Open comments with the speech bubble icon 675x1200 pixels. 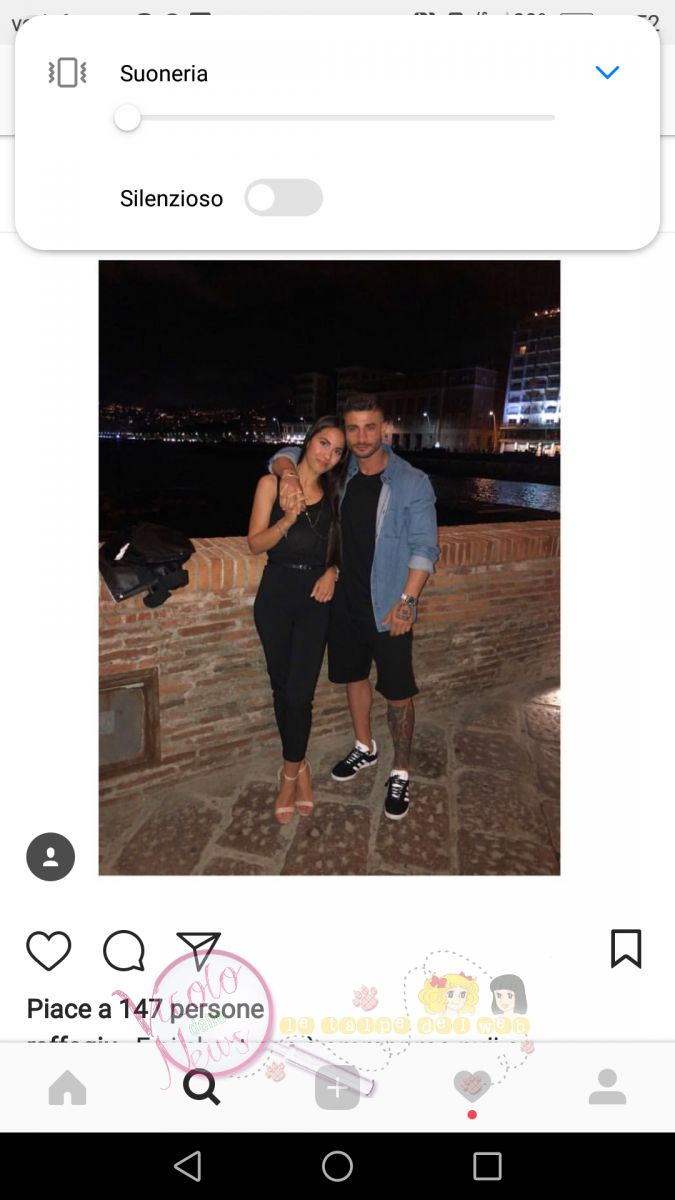pyautogui.click(x=124, y=951)
